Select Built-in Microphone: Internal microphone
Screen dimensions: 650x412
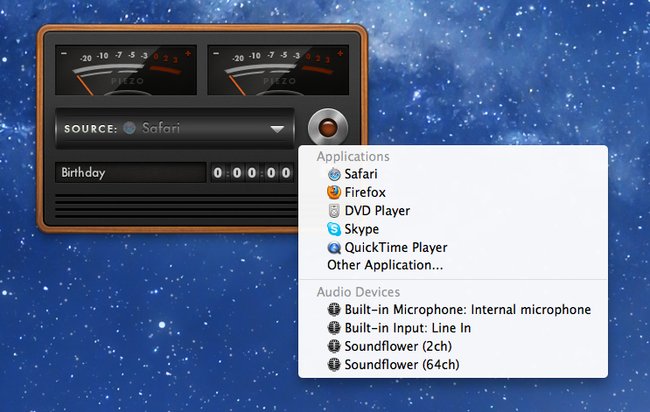453,310
